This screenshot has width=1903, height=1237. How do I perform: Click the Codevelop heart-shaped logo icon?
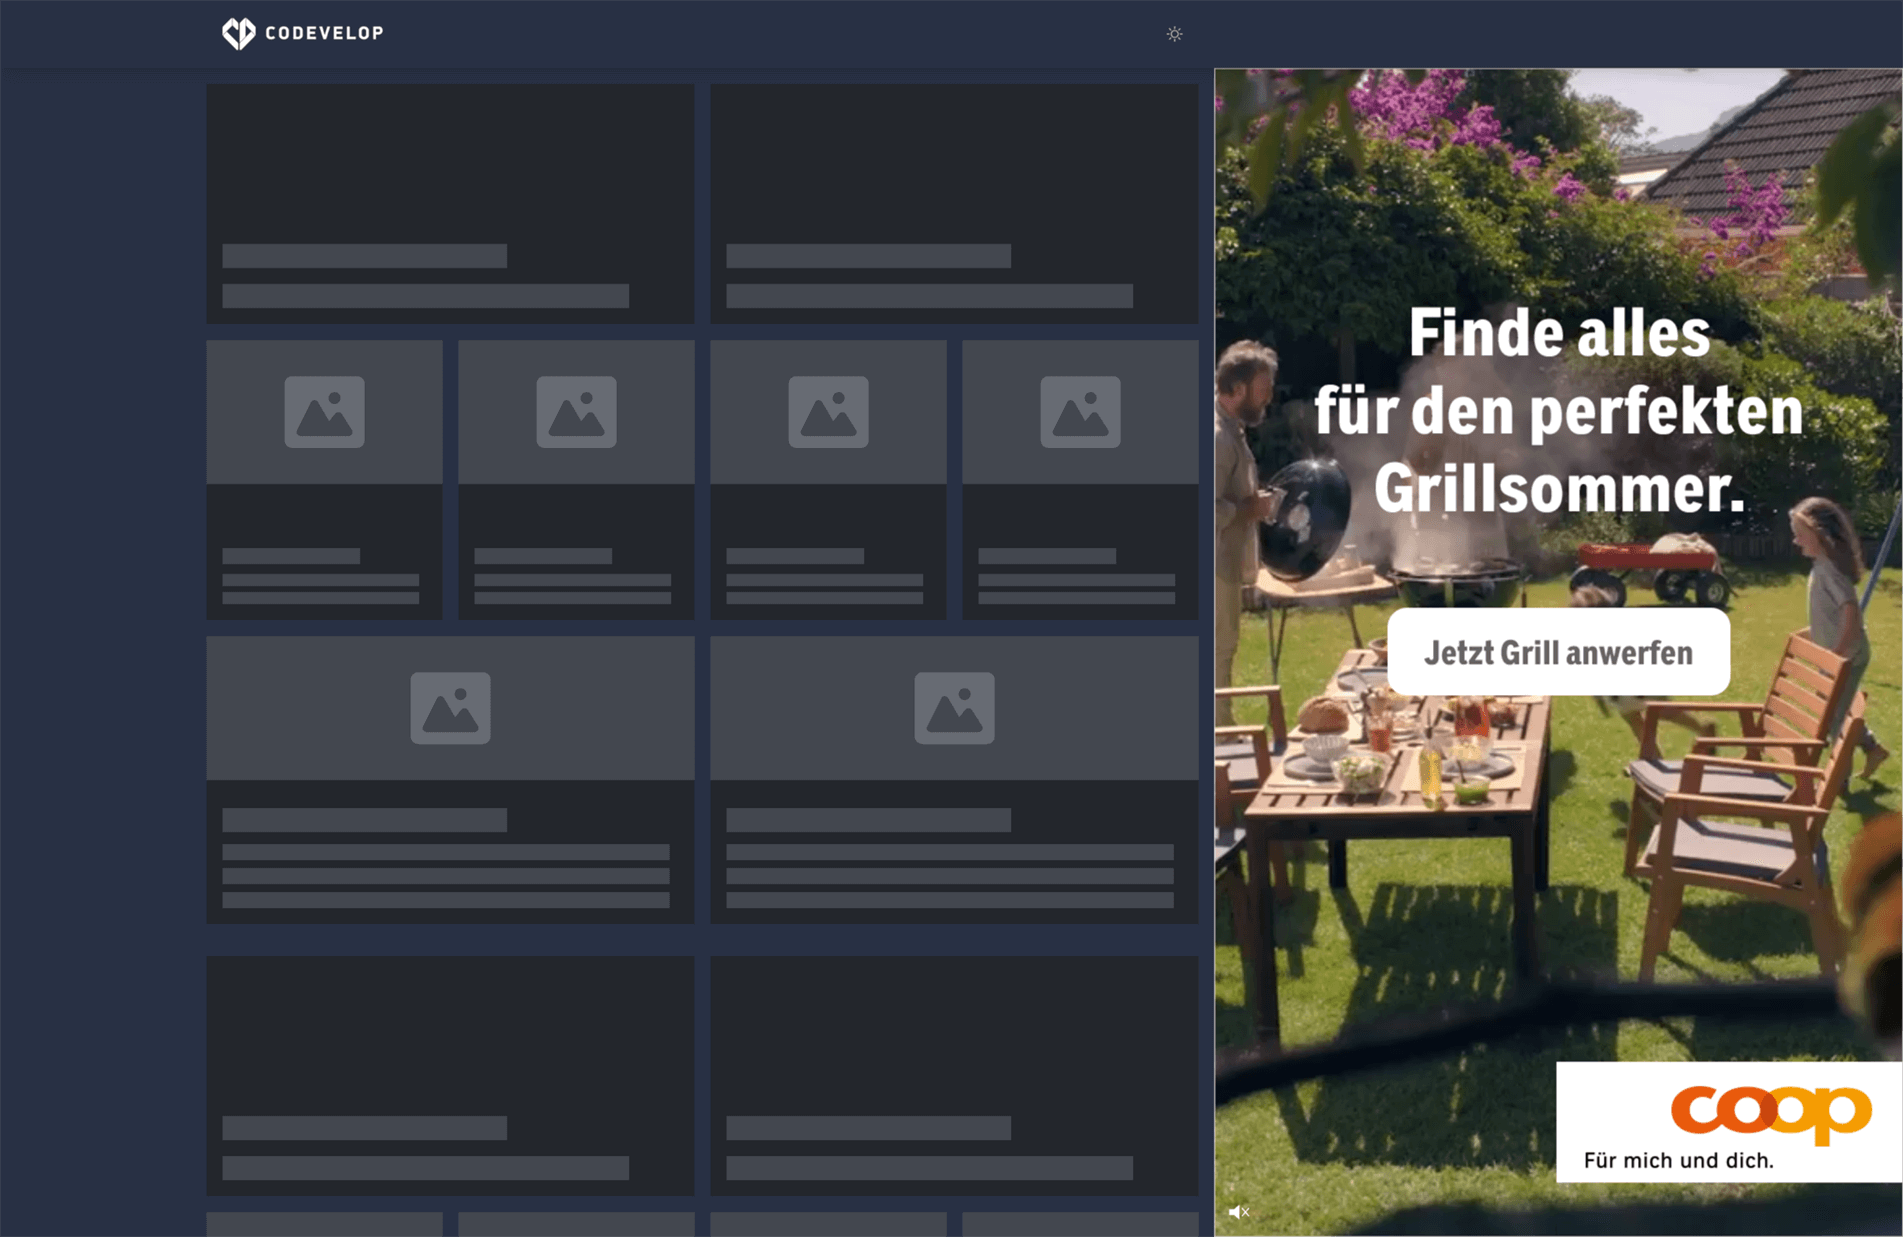238,33
